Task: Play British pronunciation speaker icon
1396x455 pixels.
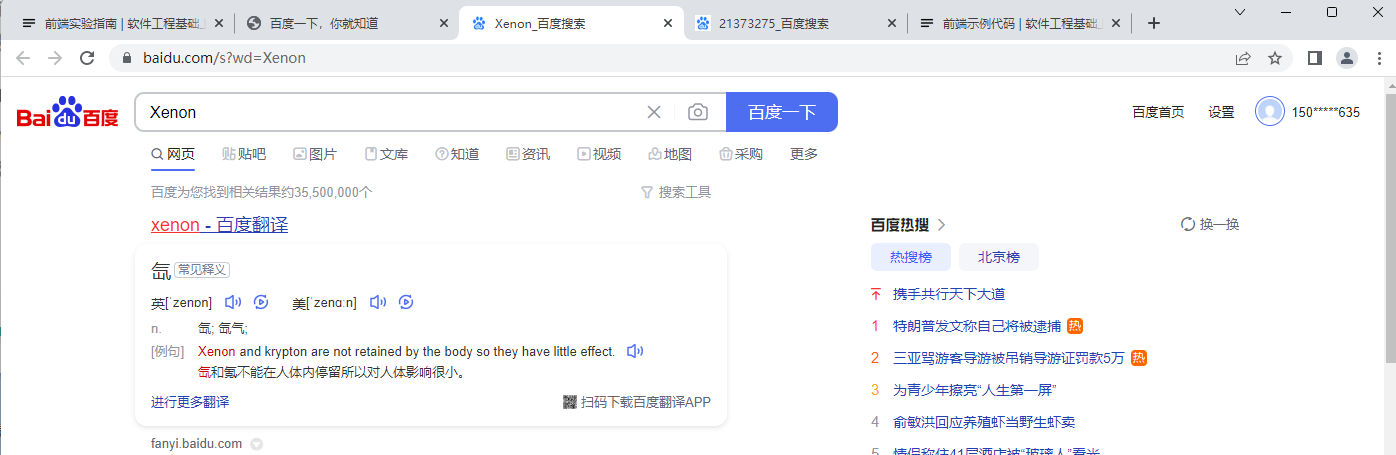Action: click(233, 302)
